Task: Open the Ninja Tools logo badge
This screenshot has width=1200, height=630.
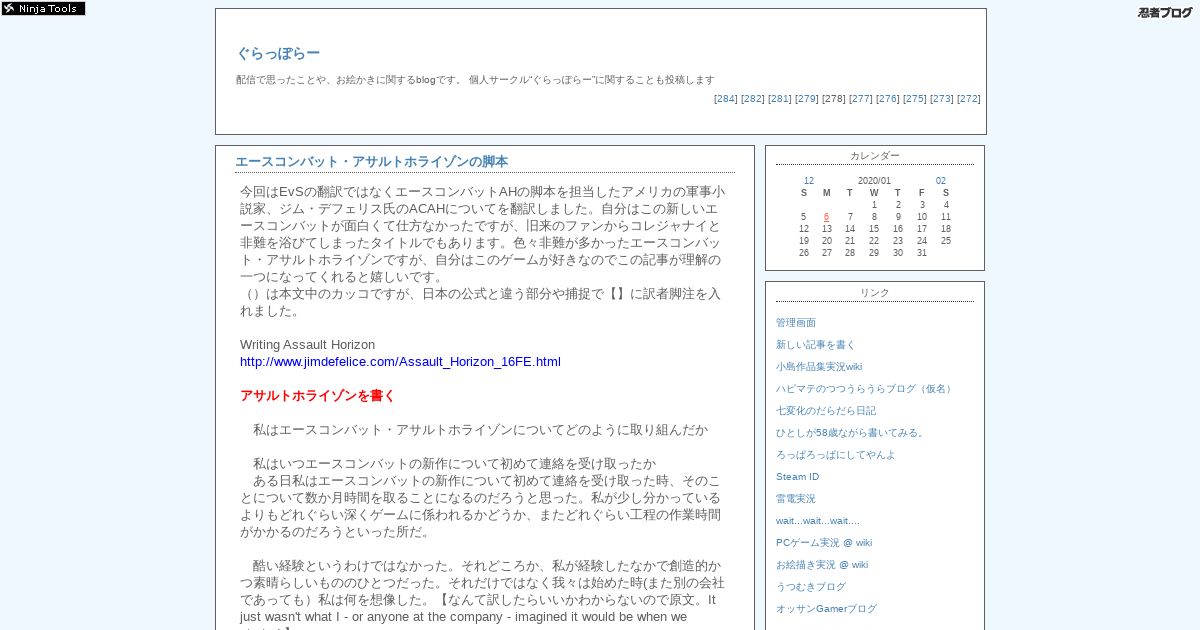Action: point(43,8)
